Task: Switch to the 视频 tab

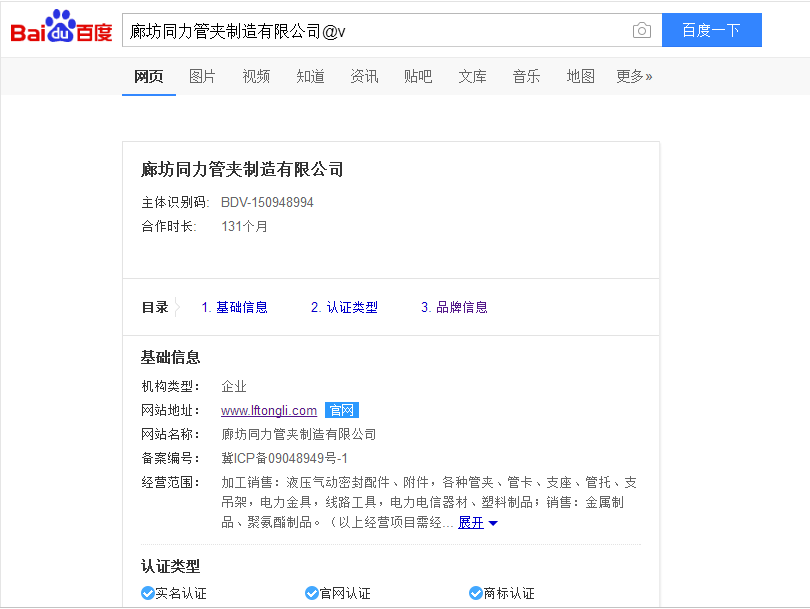Action: click(256, 76)
